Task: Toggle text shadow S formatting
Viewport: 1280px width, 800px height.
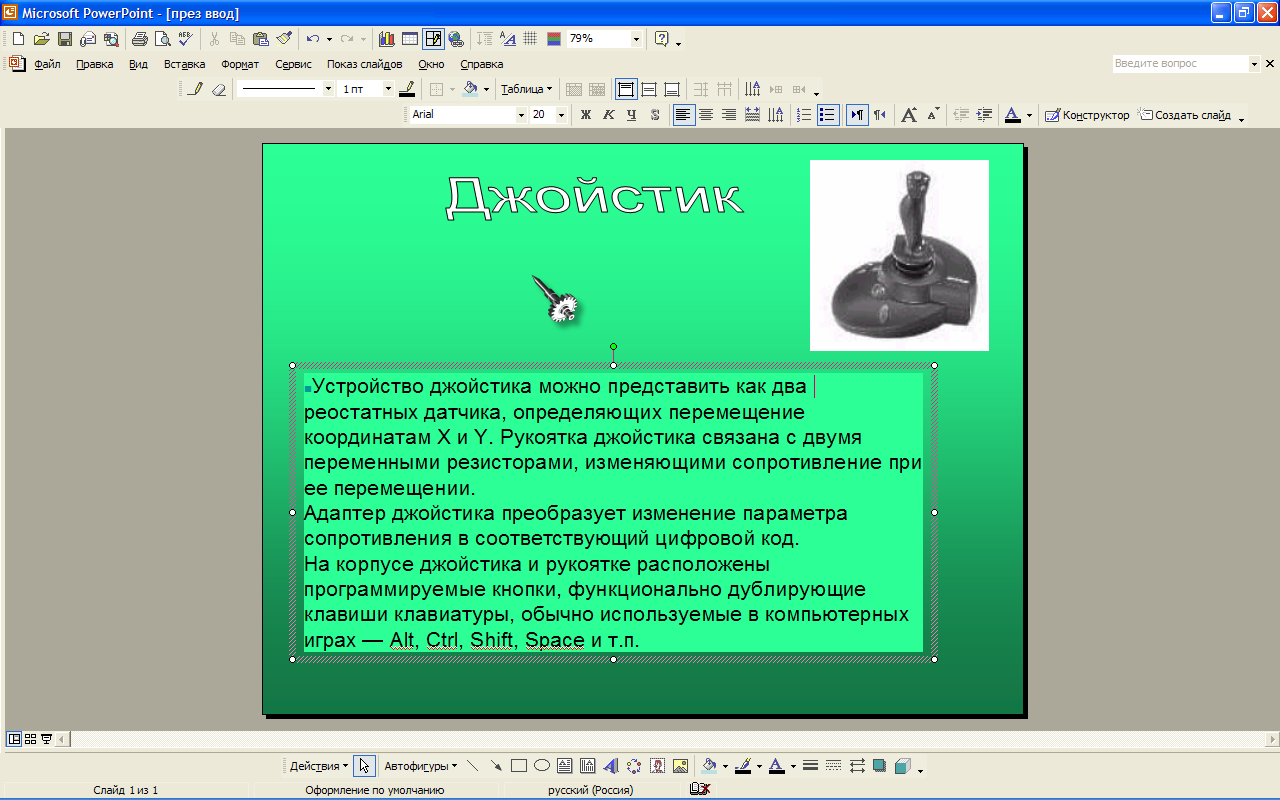Action: (655, 115)
